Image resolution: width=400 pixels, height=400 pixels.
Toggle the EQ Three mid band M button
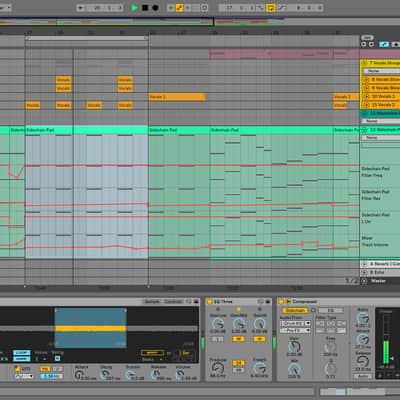coord(238,339)
